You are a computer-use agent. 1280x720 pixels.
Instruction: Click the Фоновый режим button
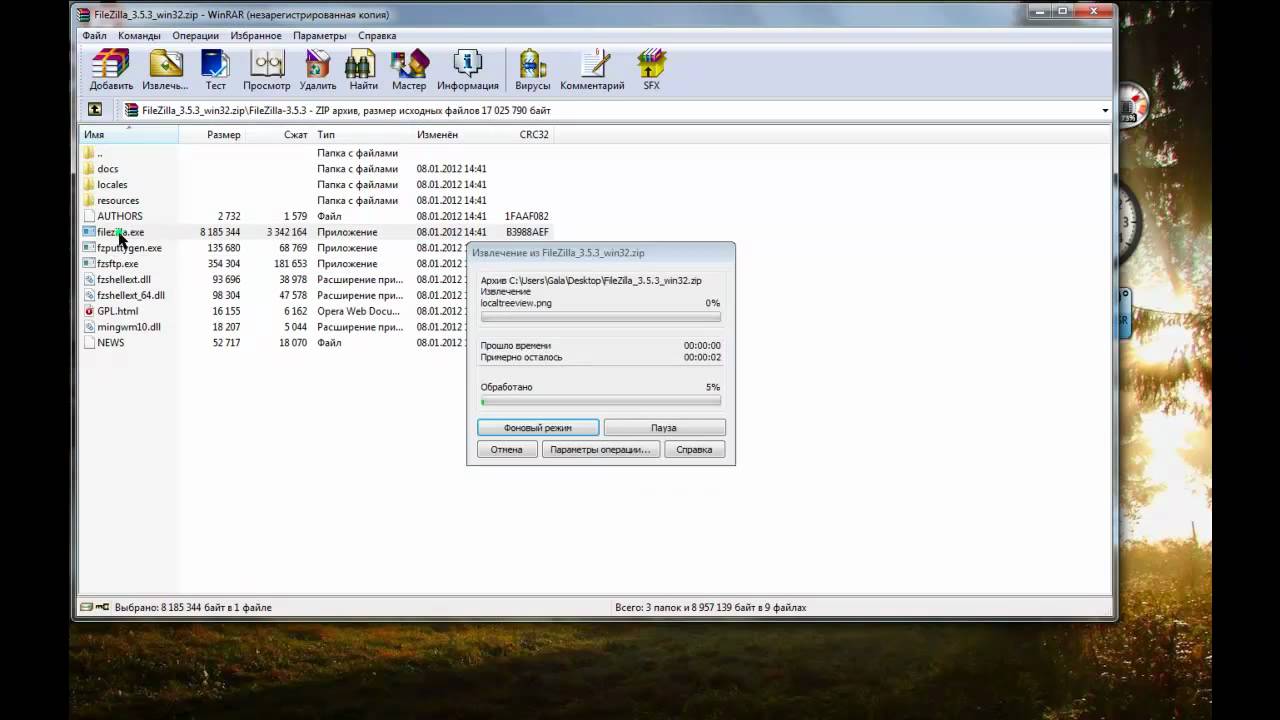538,427
